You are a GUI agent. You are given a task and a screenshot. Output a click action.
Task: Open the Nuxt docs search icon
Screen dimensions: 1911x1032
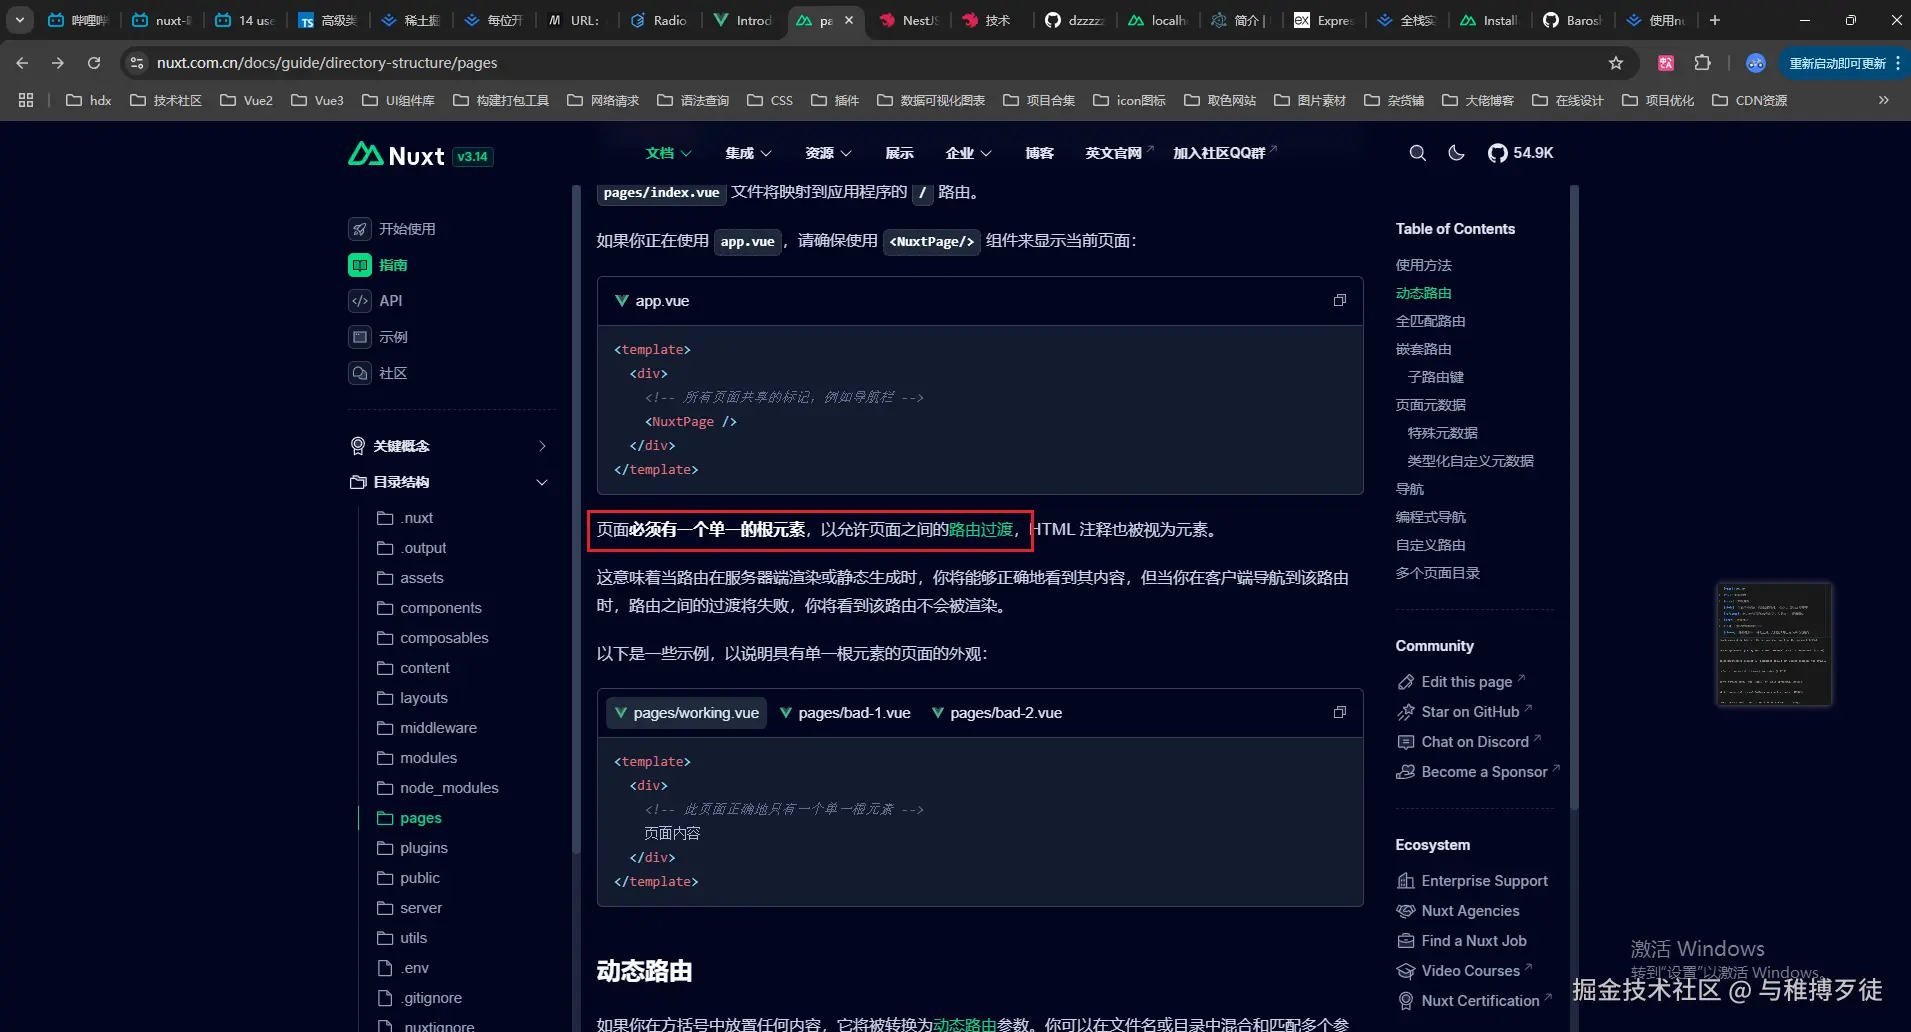pyautogui.click(x=1417, y=153)
